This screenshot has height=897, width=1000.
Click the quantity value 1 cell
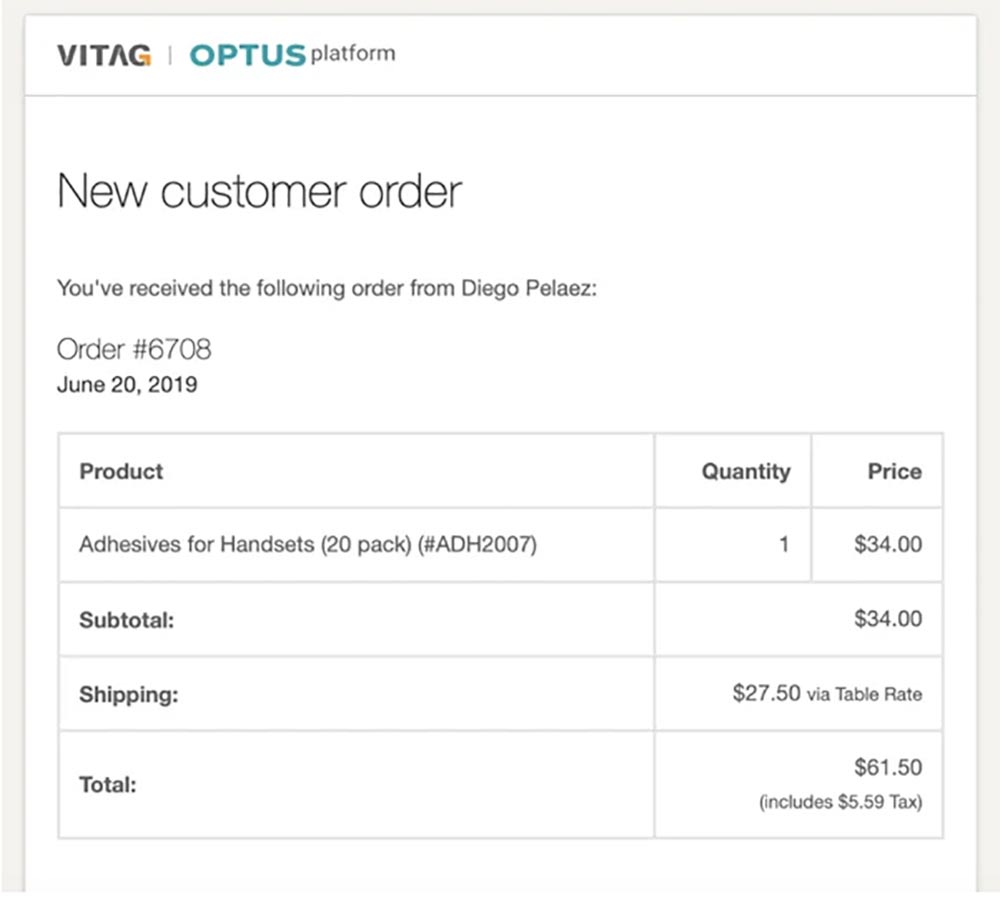[784, 545]
